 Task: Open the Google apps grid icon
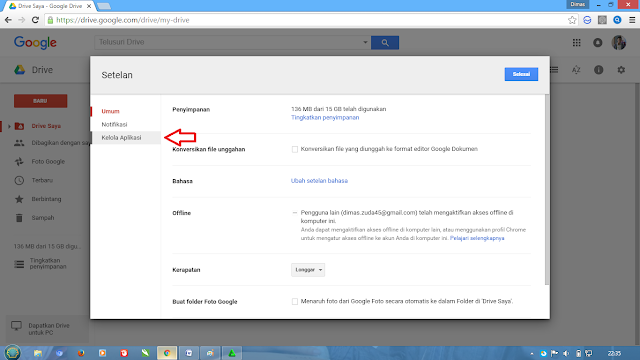pyautogui.click(x=576, y=42)
